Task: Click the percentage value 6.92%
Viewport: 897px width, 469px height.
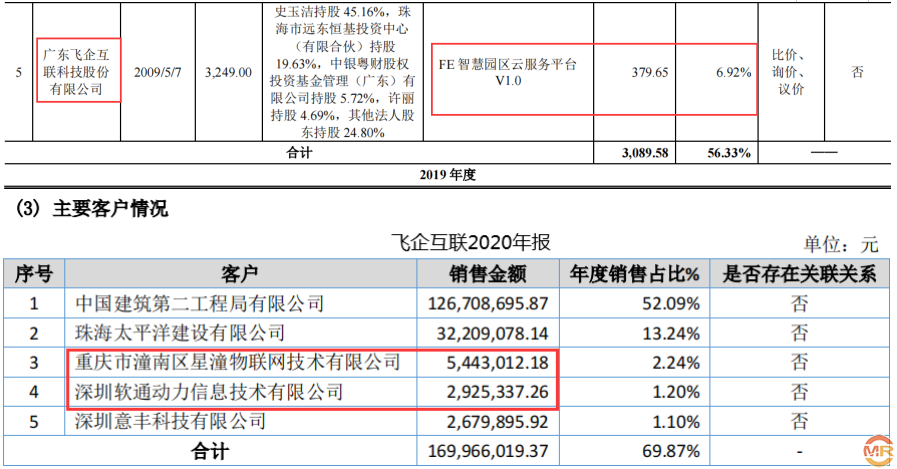Action: point(733,72)
